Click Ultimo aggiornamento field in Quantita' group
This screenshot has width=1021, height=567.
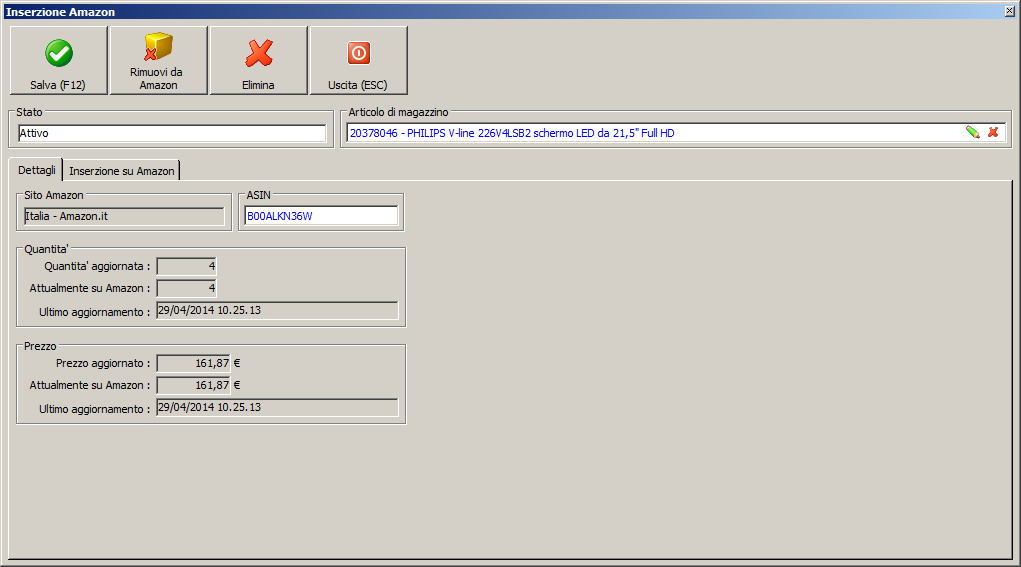277,311
